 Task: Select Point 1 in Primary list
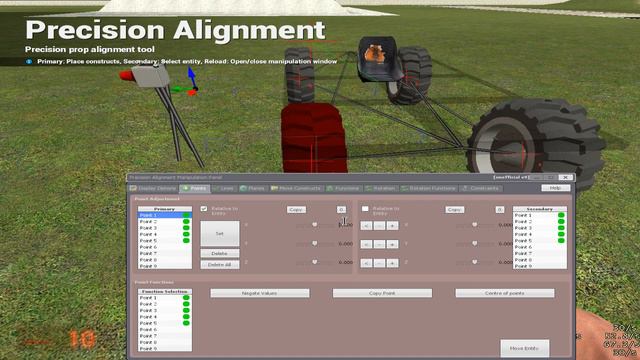(165, 215)
